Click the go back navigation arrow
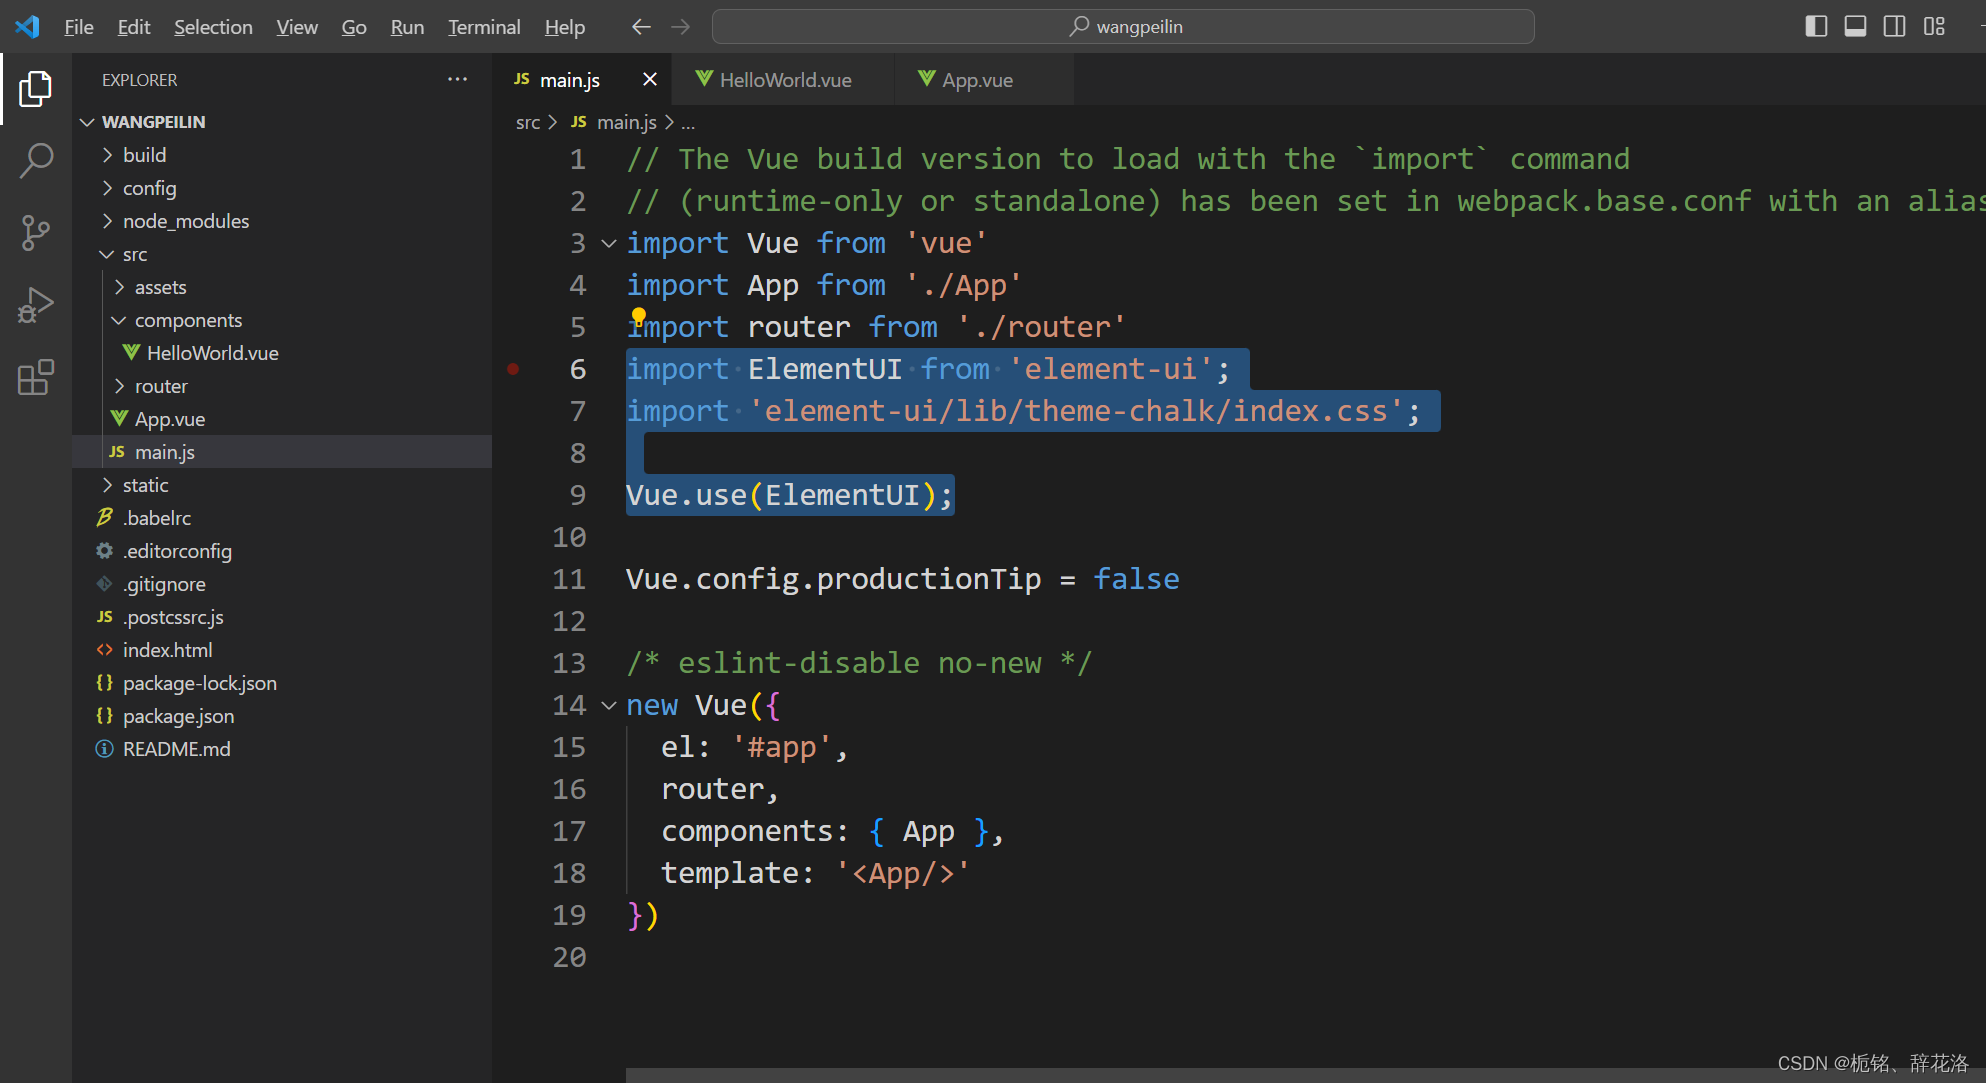 click(641, 27)
